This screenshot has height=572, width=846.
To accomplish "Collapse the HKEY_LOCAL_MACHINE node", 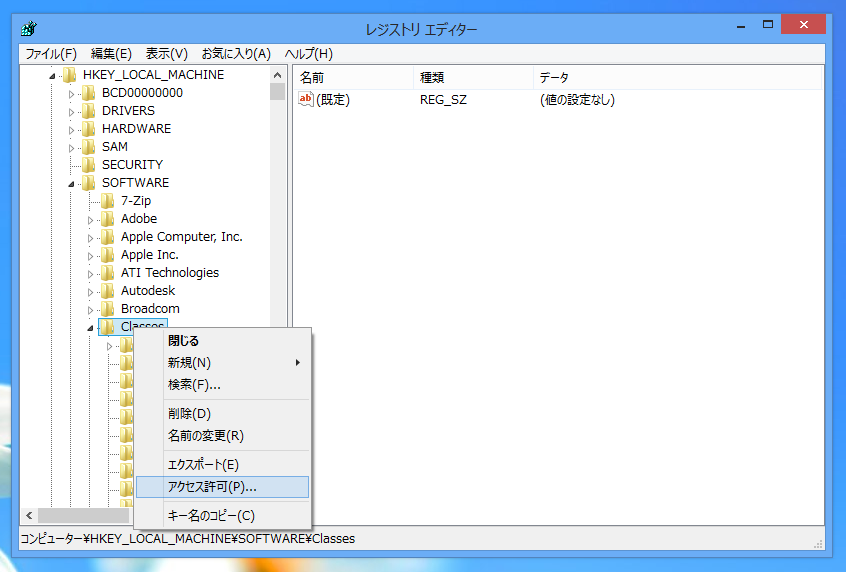I will [52, 76].
